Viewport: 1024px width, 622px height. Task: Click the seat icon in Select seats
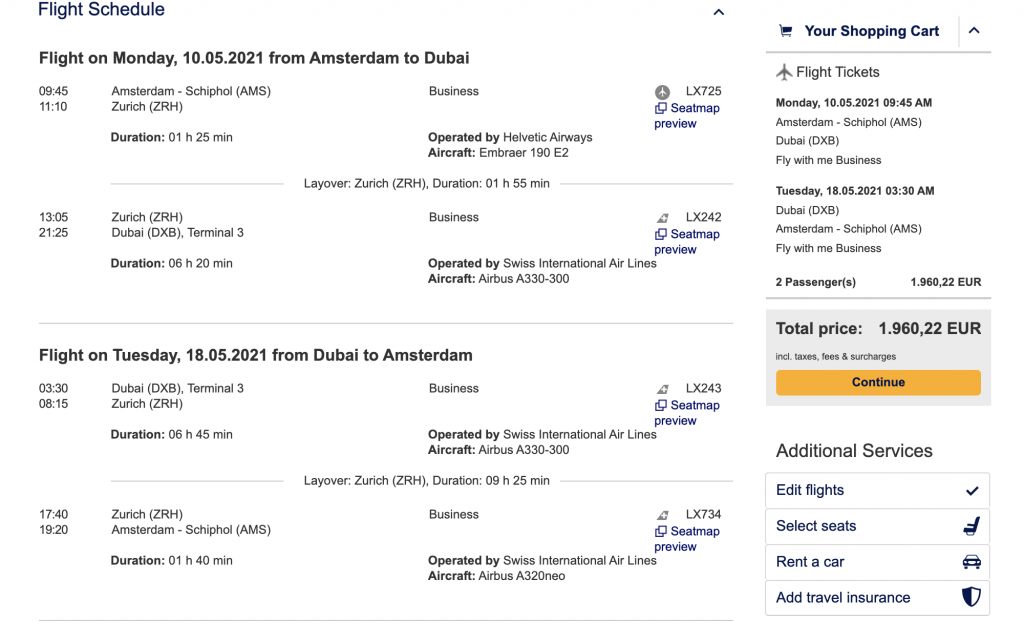point(970,526)
